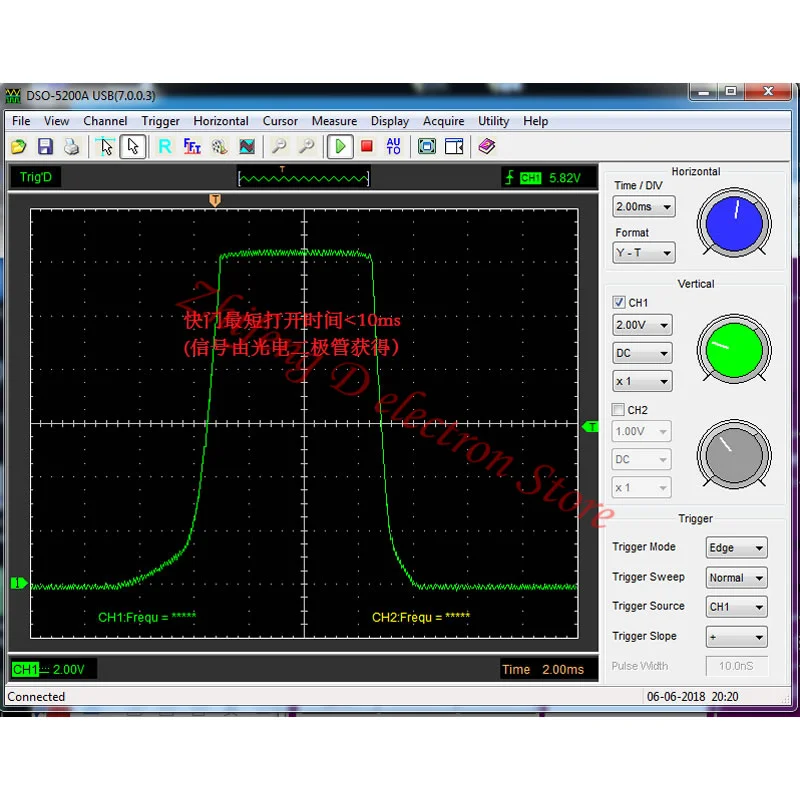Open the Time/DIV 2.00ms dropdown

tap(643, 207)
